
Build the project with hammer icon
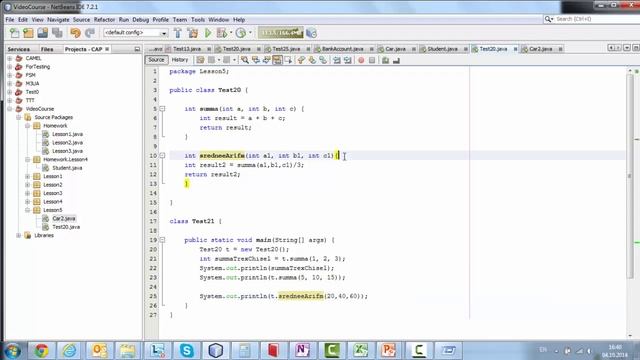pos(178,33)
